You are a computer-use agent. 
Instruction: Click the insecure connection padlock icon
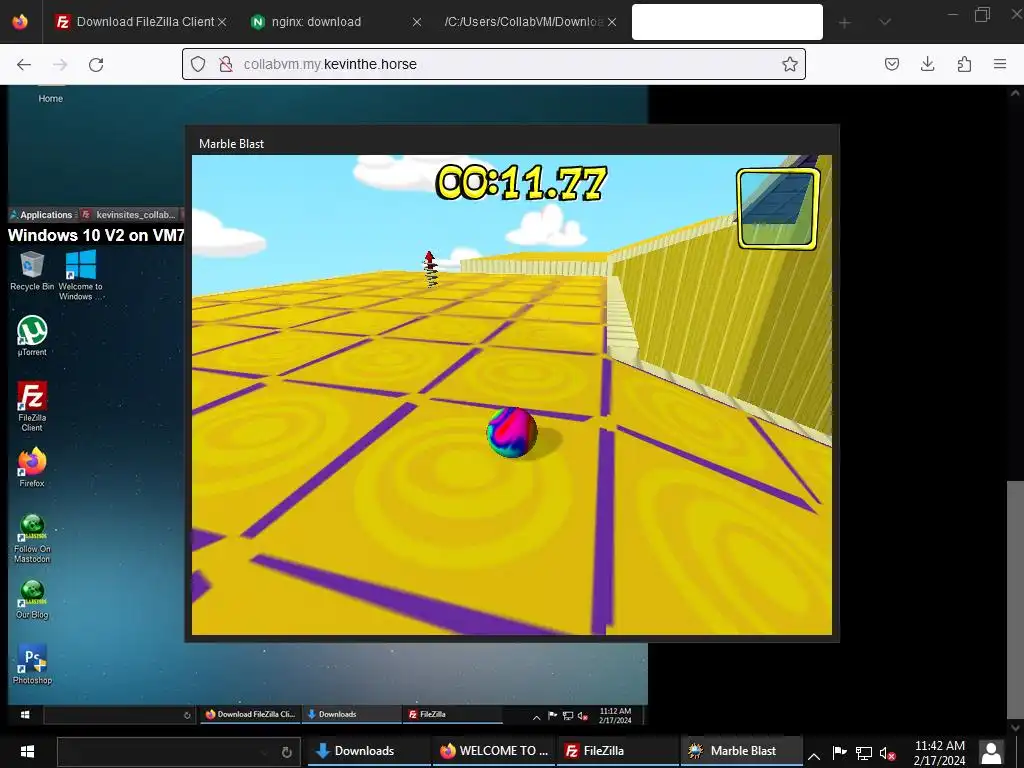[x=226, y=64]
